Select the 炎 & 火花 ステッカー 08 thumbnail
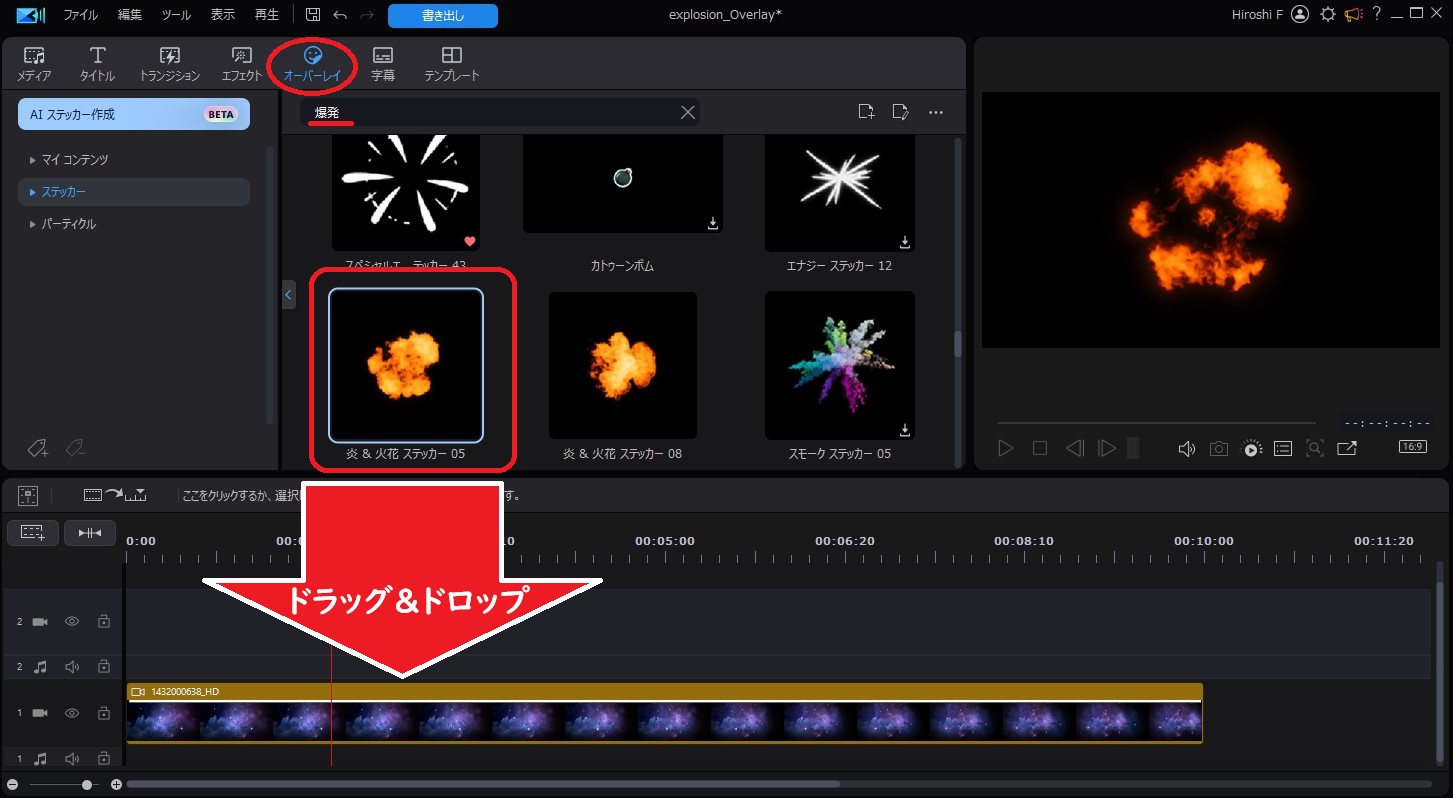The width and height of the screenshot is (1453, 798). pos(623,365)
